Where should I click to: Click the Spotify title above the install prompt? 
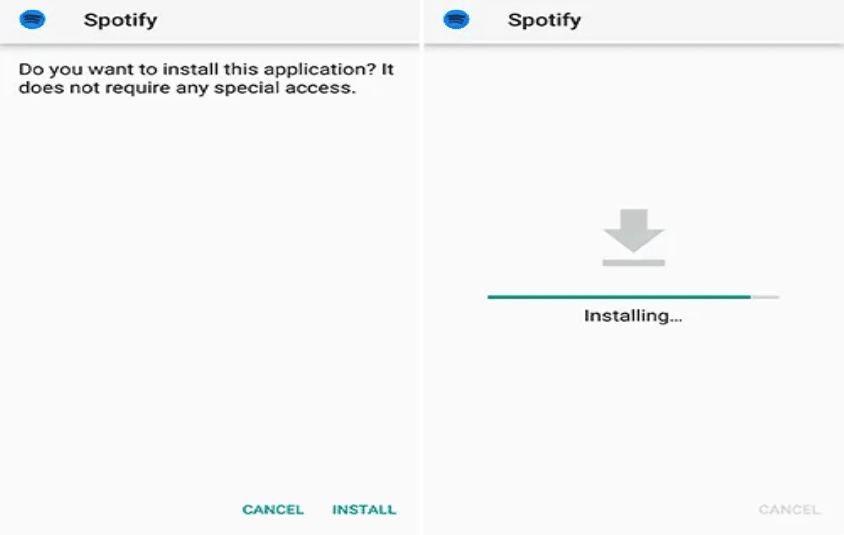[121, 20]
